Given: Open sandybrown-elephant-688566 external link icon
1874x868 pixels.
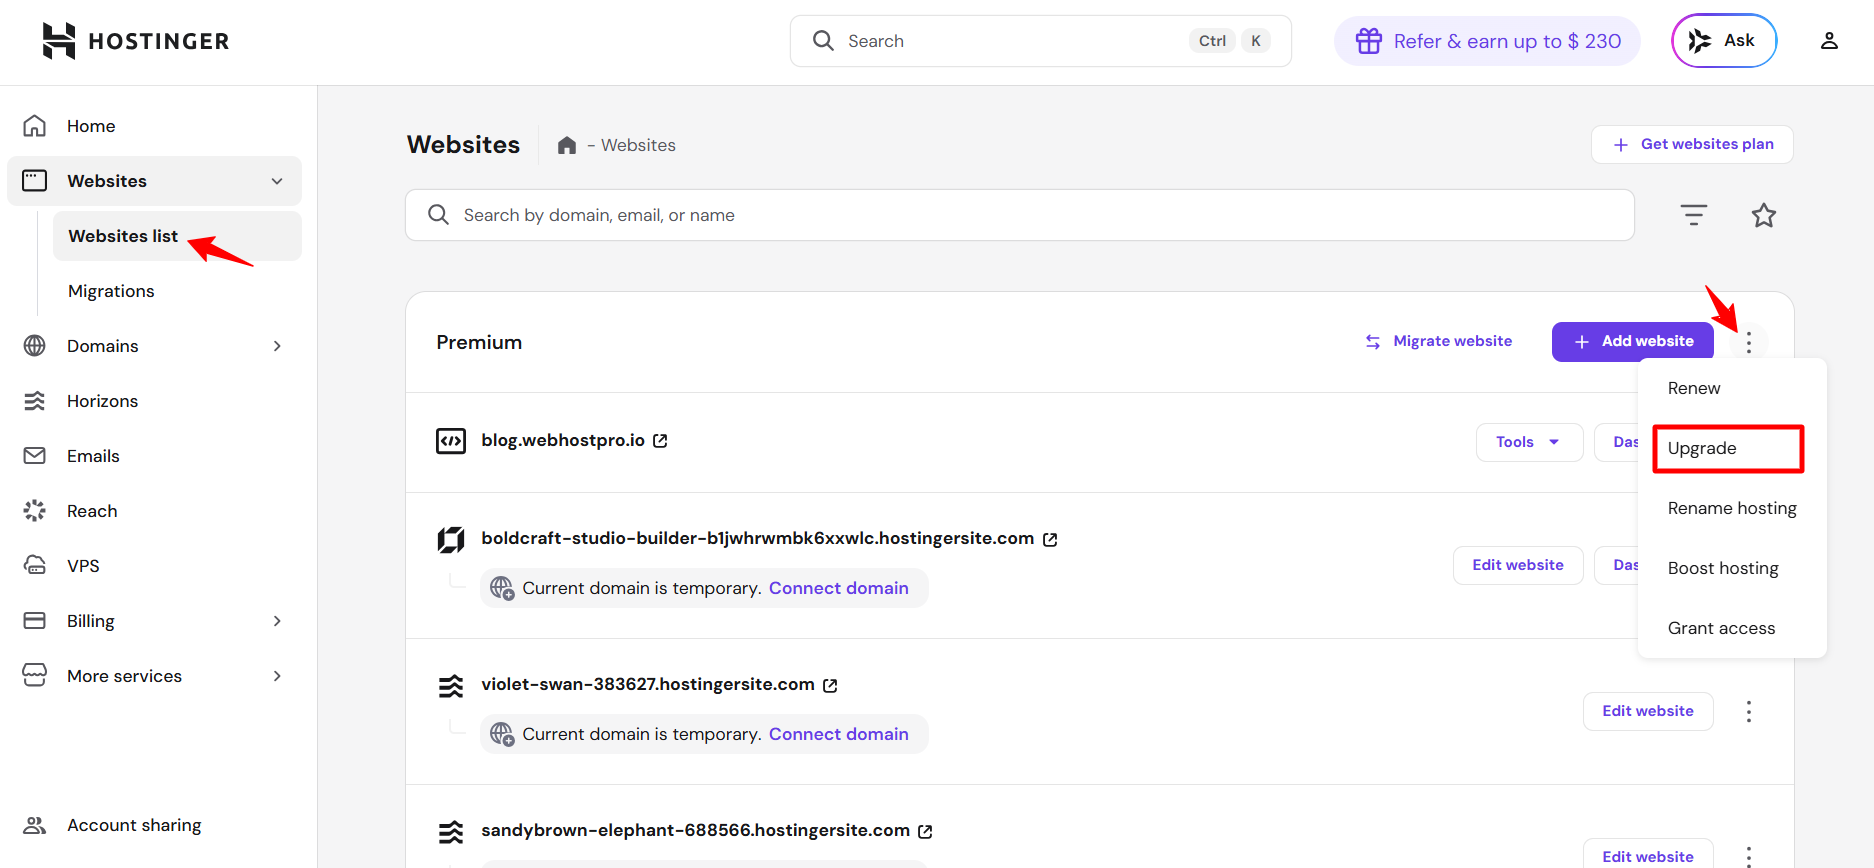Looking at the screenshot, I should (x=925, y=831).
